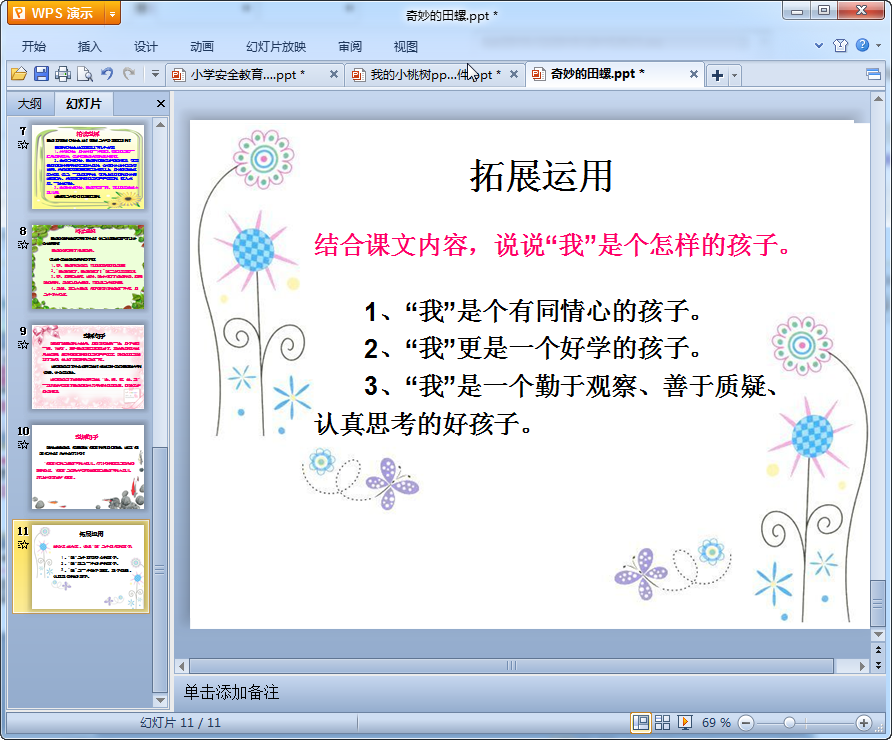Zoom in with the plus button
Viewport: 892px width, 740px height.
864,723
